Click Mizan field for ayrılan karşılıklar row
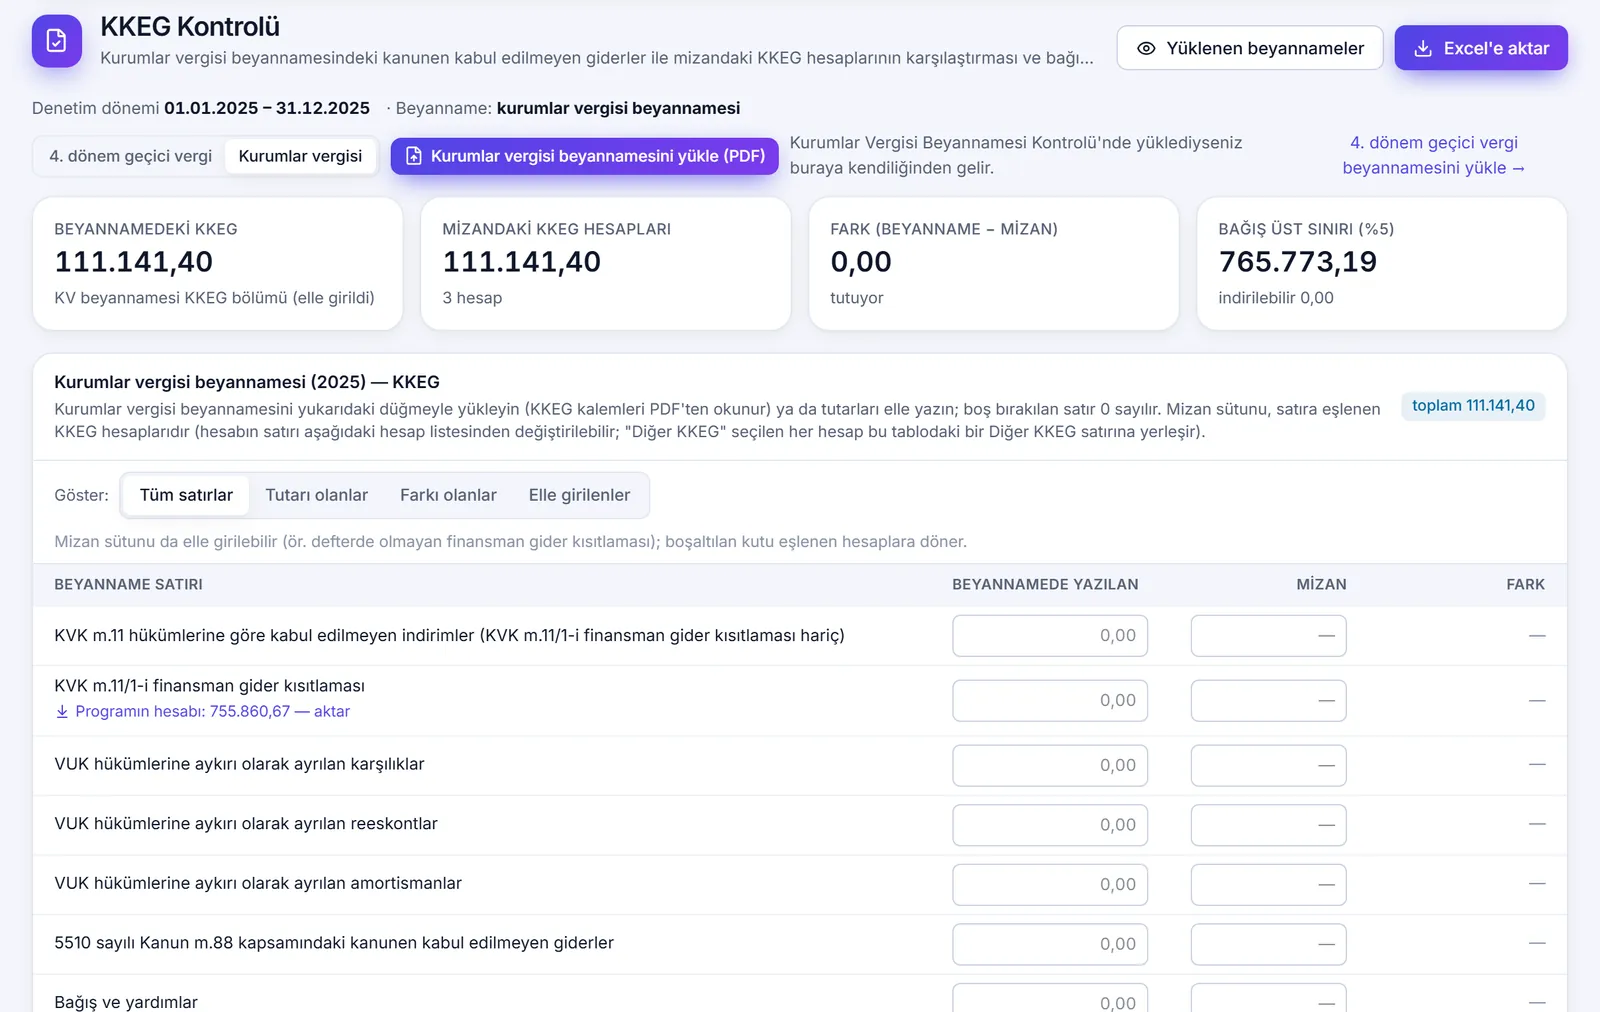The image size is (1600, 1012). 1268,766
